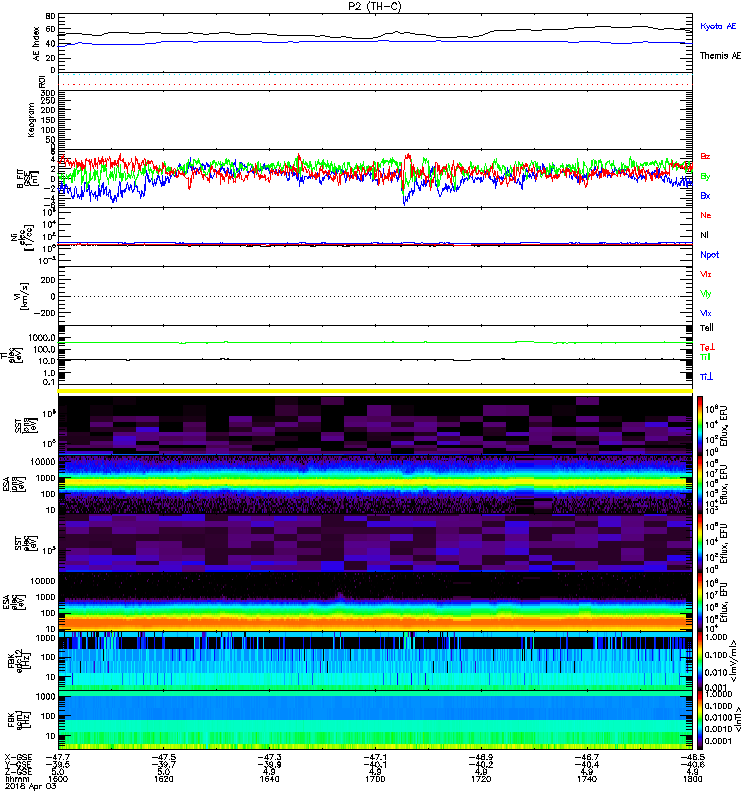Select the Themis AE legend label
Image resolution: width=750 pixels, height=800 pixels.
720,56
